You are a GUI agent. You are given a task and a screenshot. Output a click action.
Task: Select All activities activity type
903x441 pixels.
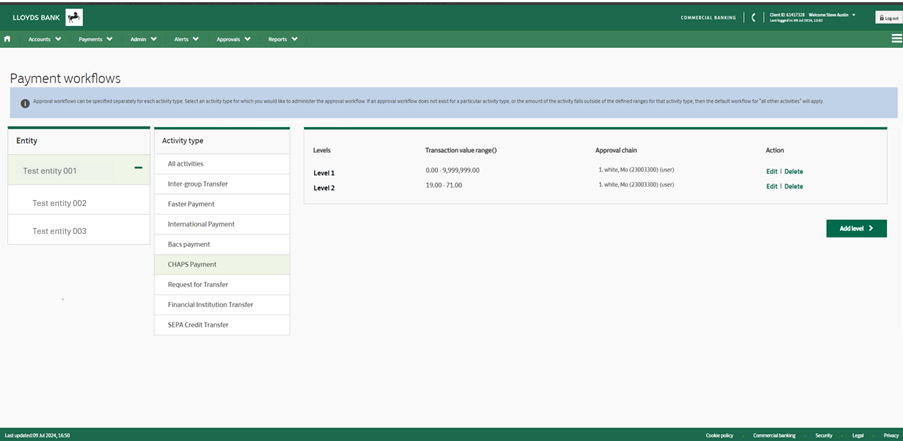[x=222, y=164]
